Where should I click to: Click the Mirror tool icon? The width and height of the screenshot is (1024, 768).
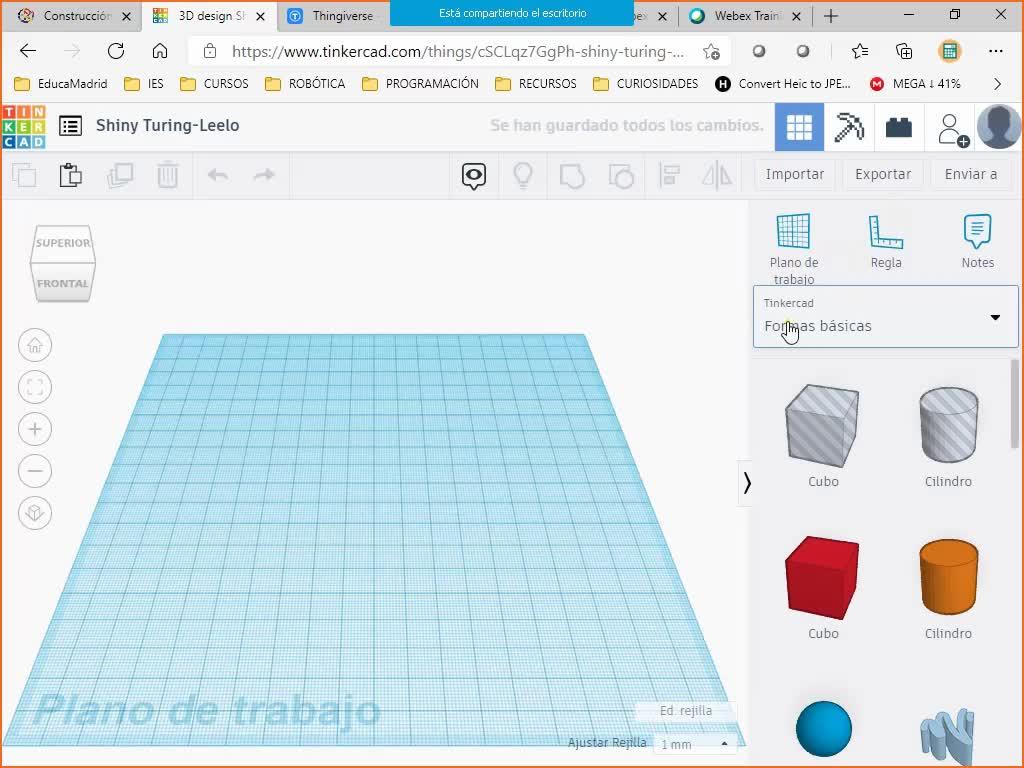[x=717, y=175]
